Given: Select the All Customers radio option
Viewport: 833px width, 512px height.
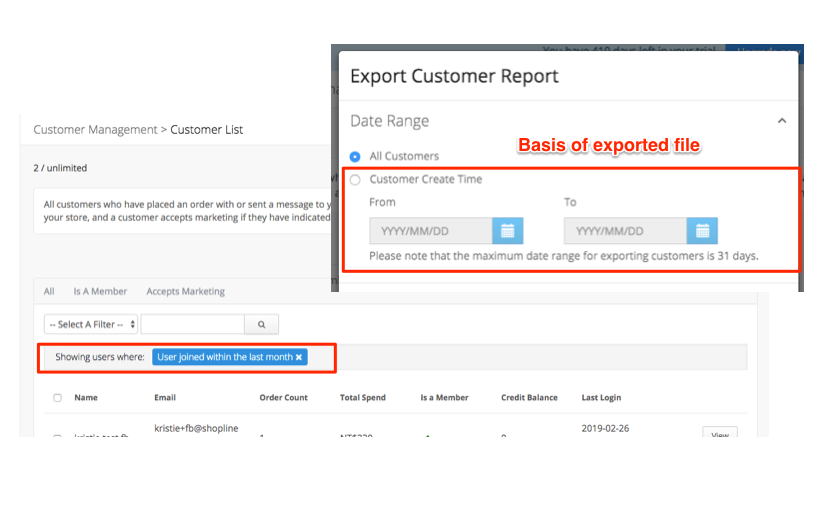Looking at the screenshot, I should tap(355, 156).
